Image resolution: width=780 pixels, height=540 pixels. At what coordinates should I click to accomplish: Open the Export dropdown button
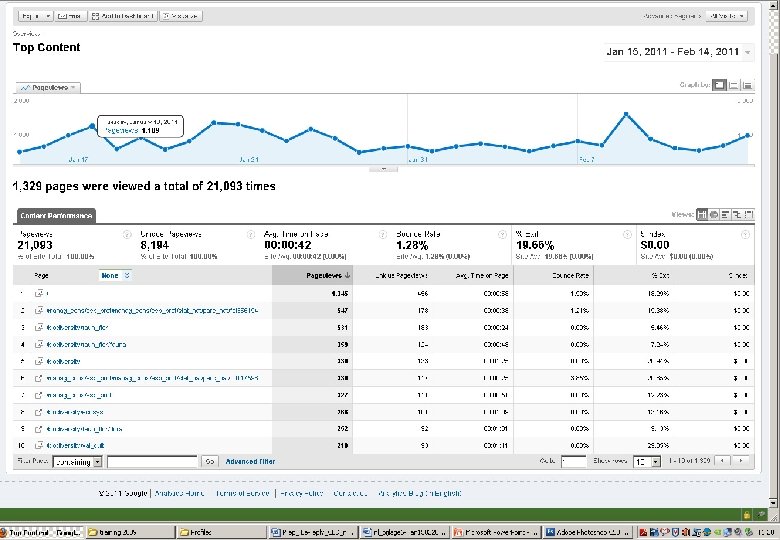point(35,16)
